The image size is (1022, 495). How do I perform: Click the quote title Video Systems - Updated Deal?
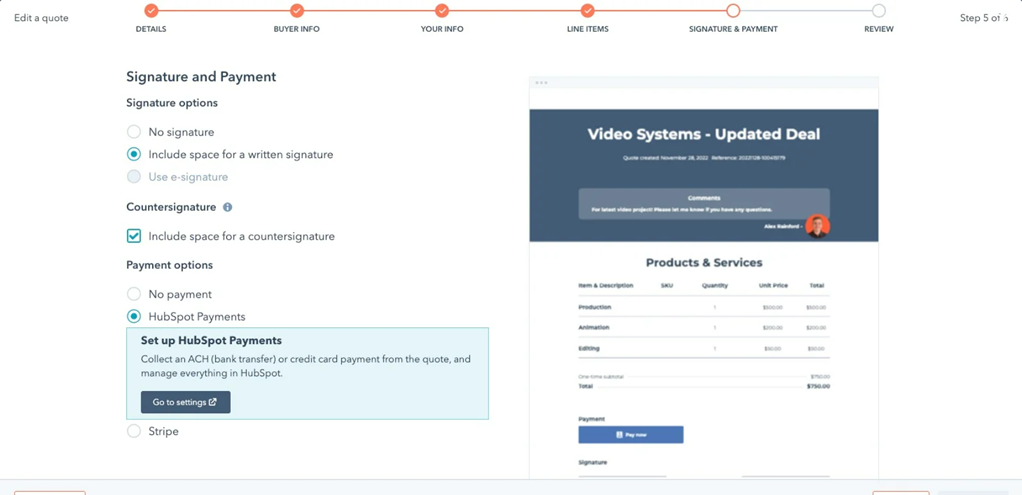pyautogui.click(x=703, y=134)
